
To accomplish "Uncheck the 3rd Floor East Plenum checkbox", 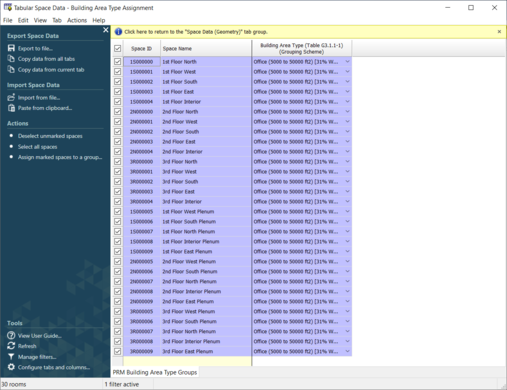I will coord(117,351).
